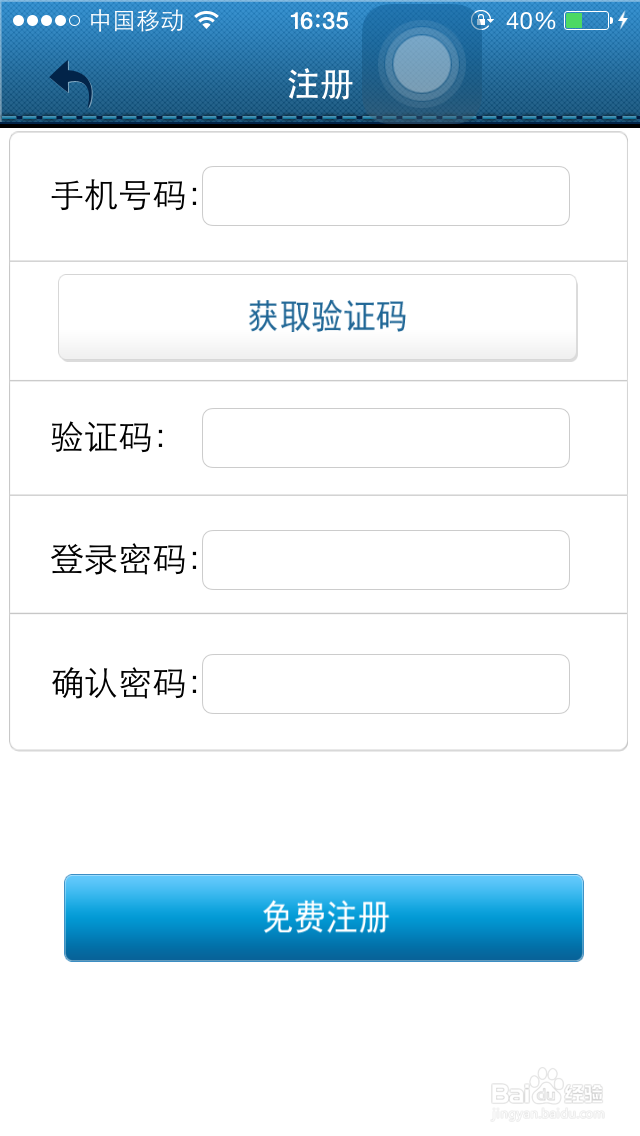
Task: Tap the 16:35 clock in the status bar
Action: [319, 20]
